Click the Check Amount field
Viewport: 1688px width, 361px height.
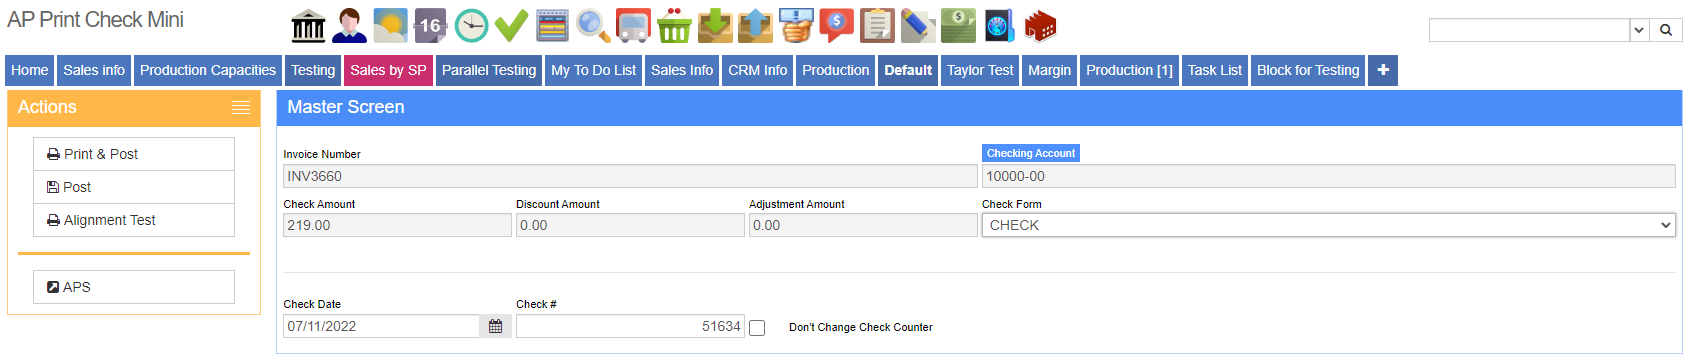click(397, 225)
